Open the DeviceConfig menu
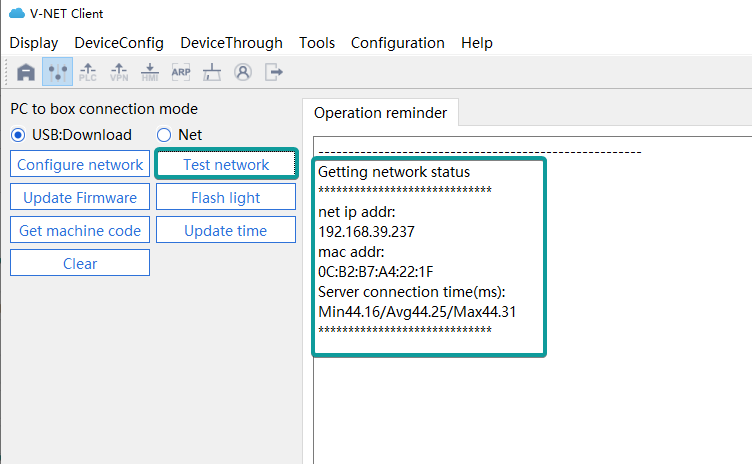752x464 pixels. (x=119, y=43)
